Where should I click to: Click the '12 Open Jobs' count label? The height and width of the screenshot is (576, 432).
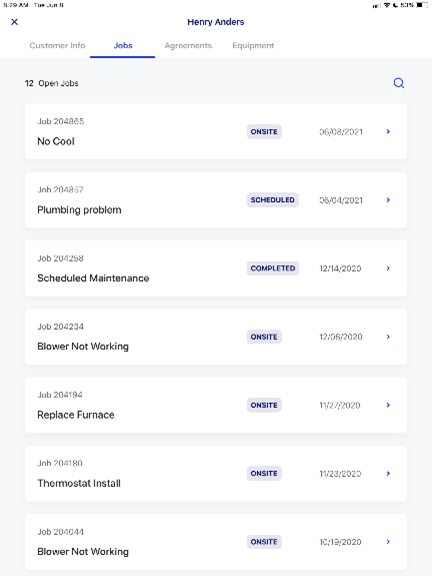[x=51, y=83]
